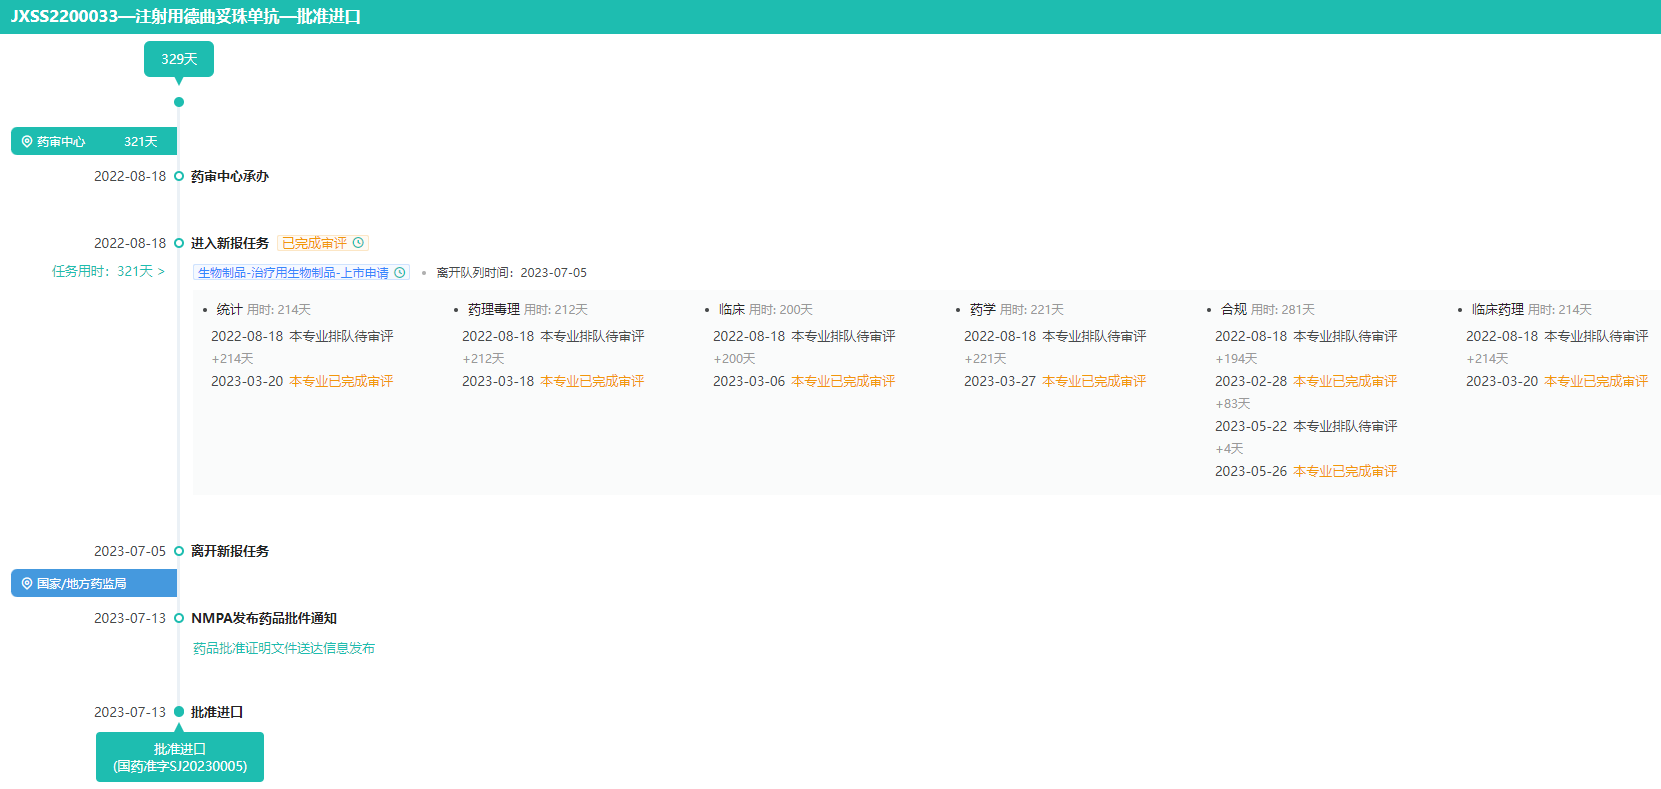Image resolution: width=1661 pixels, height=789 pixels.
Task: Click the timeline circle marker for 离开新报任务
Action: point(179,551)
